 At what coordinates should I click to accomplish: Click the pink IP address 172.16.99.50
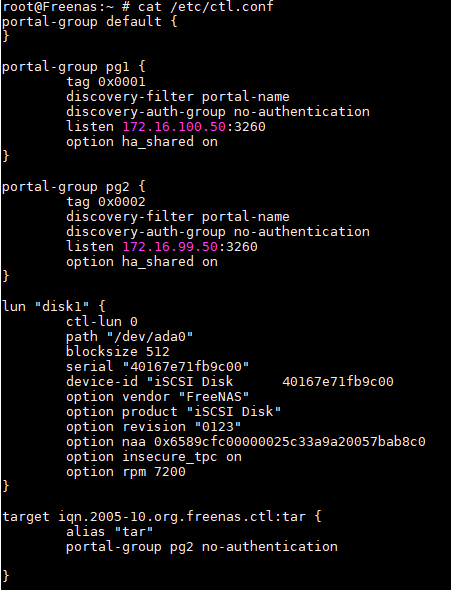point(170,246)
